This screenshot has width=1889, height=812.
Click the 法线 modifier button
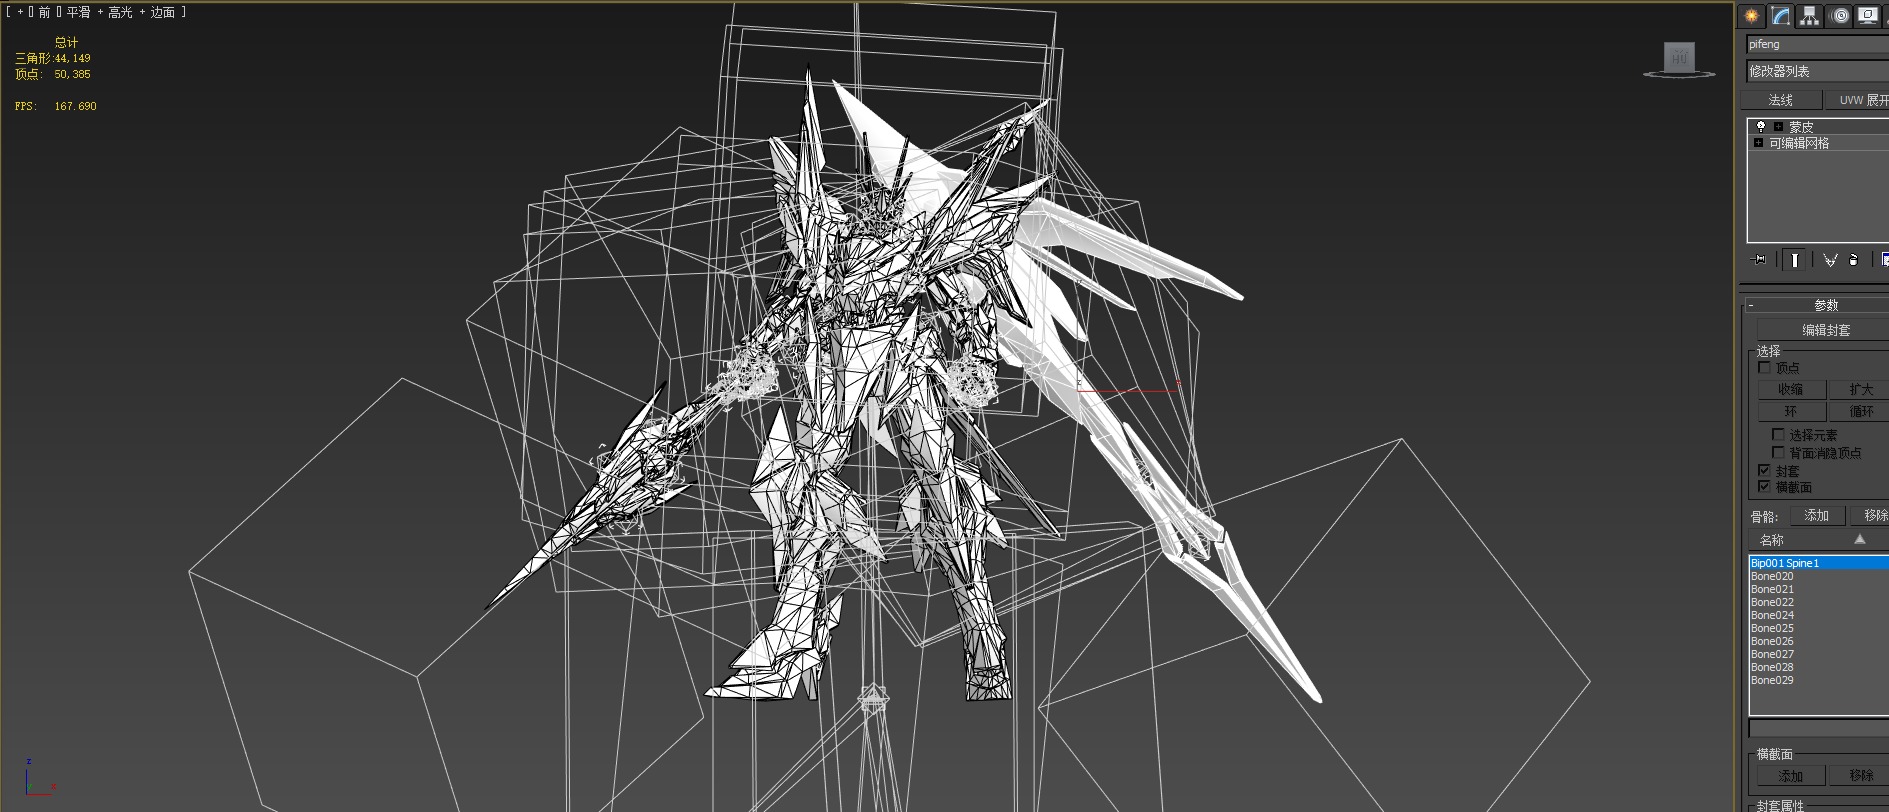click(x=1781, y=100)
